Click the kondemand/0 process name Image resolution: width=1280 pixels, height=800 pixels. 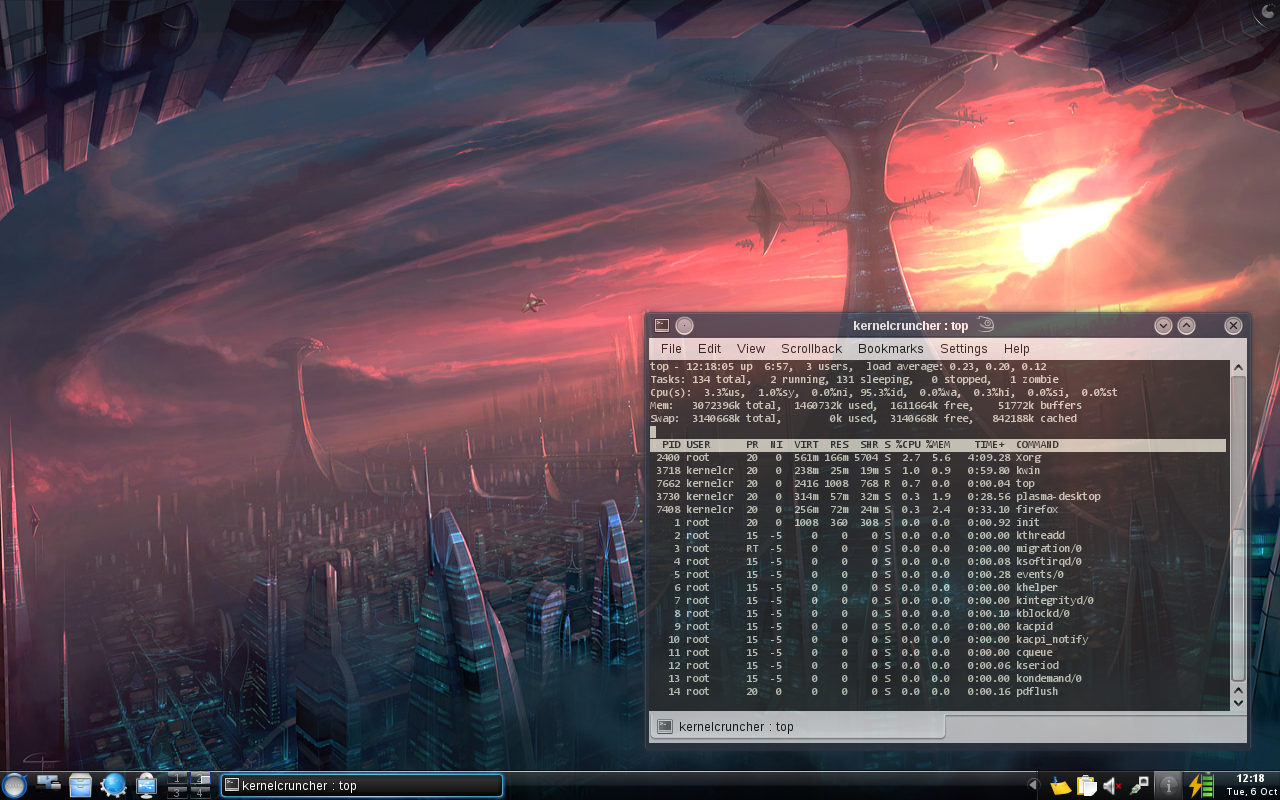(1049, 679)
